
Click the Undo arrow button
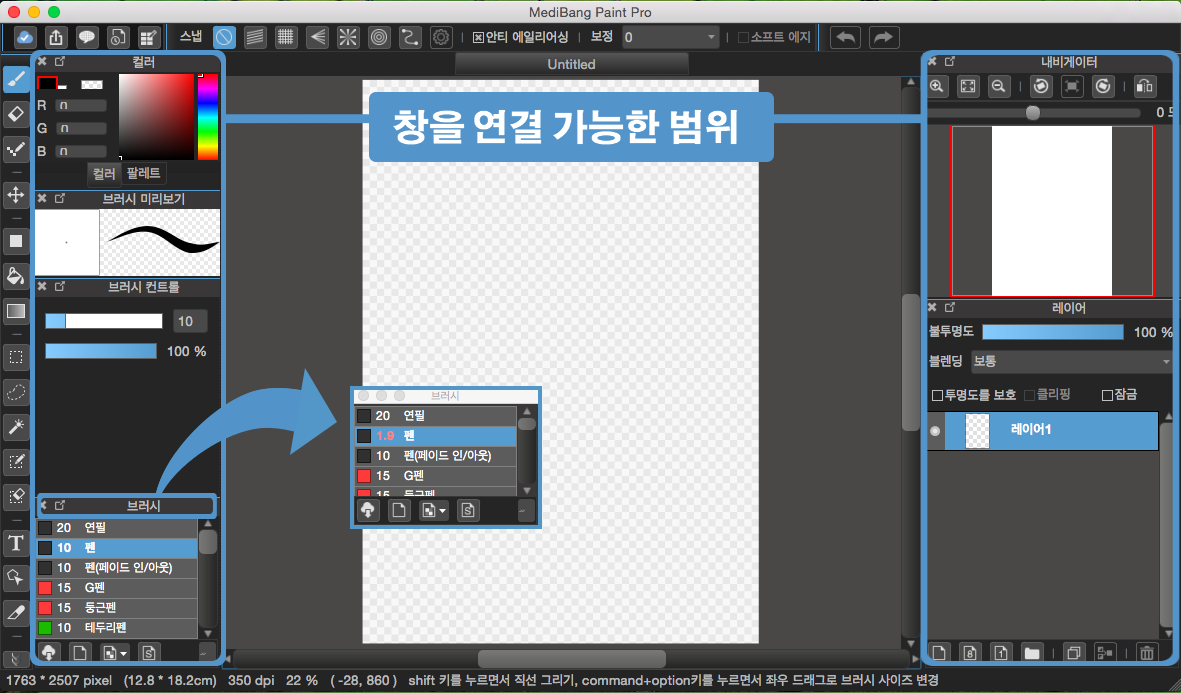[x=845, y=37]
